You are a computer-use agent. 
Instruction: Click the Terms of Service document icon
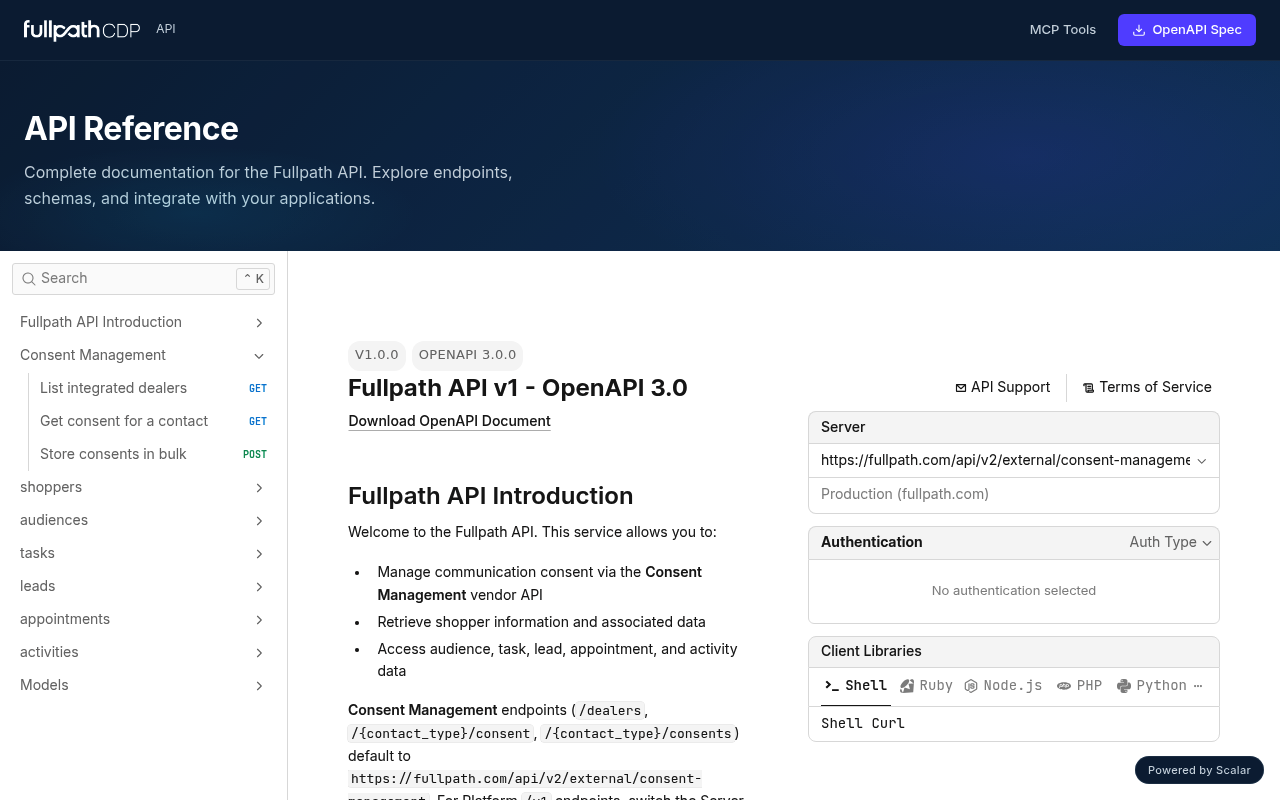coord(1089,388)
